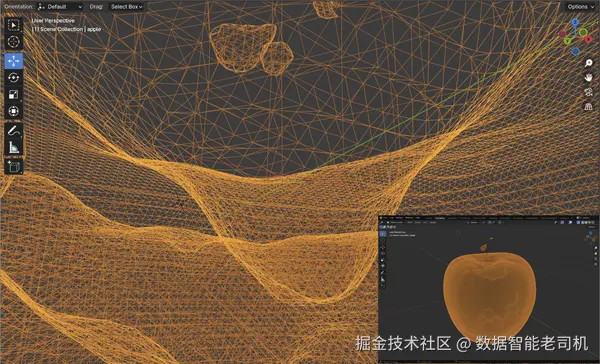
Task: Click the 'Orientation:' label
Action: 19,7
